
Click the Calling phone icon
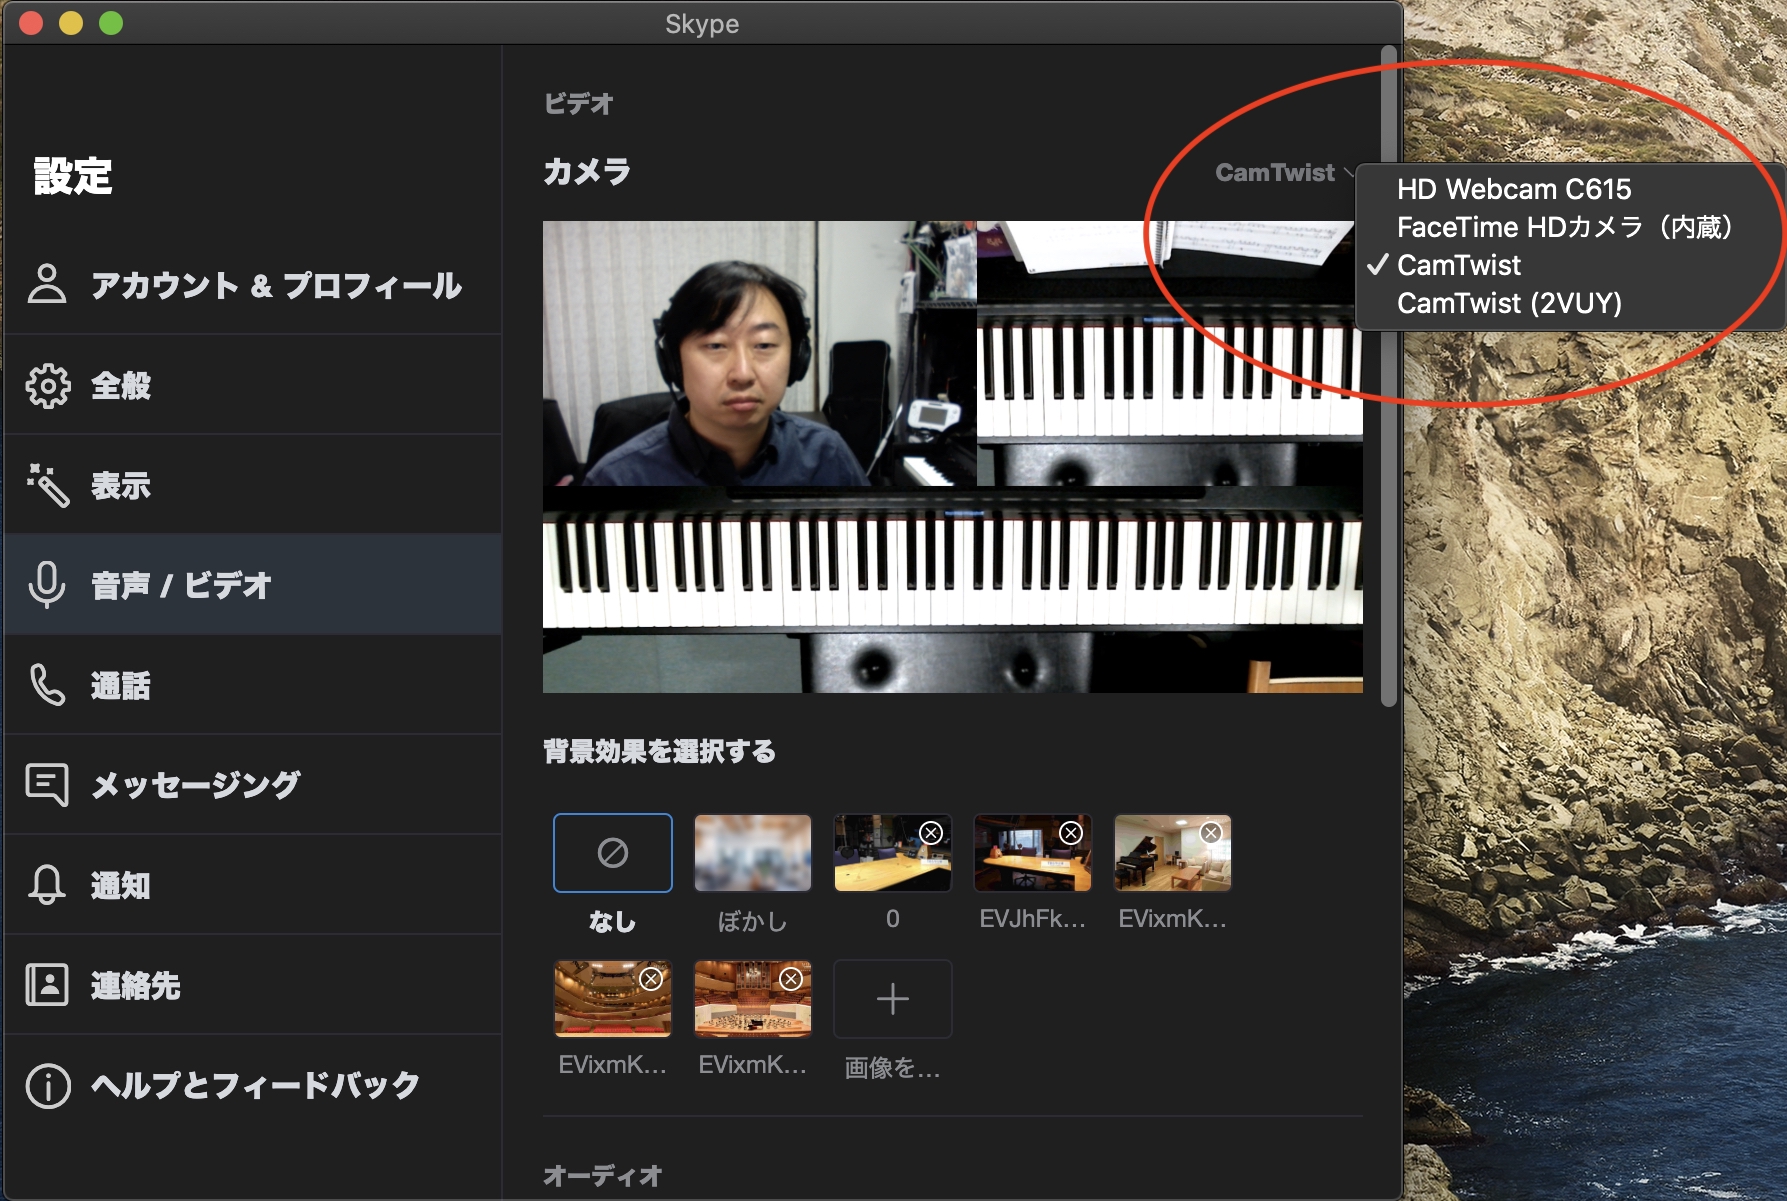47,685
